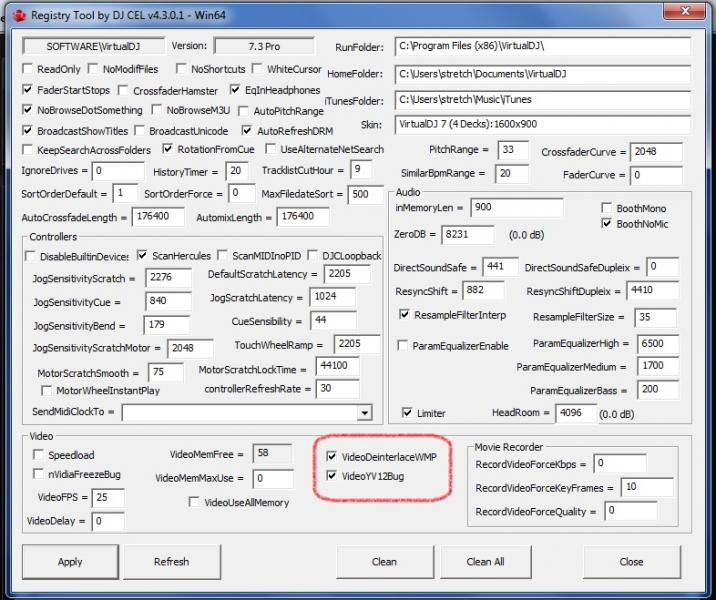Viewport: 716px width, 600px height.
Task: Click the iTunesFolder path field
Action: 542,100
